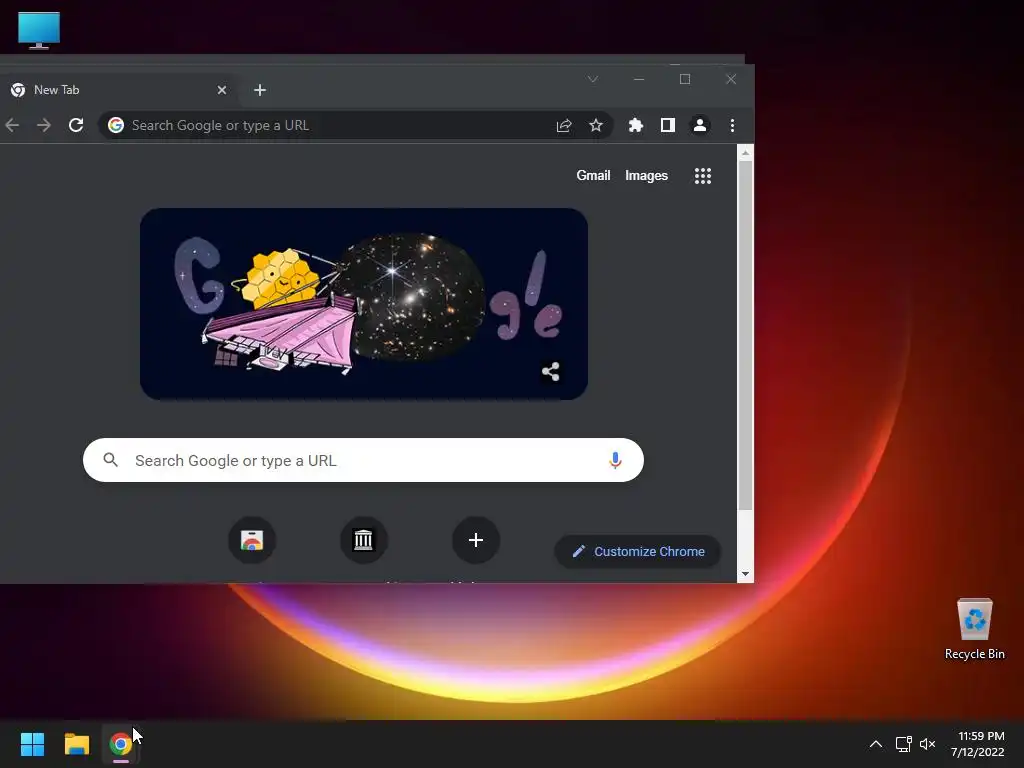
Task: Open the Google apps grid
Action: pyautogui.click(x=703, y=176)
